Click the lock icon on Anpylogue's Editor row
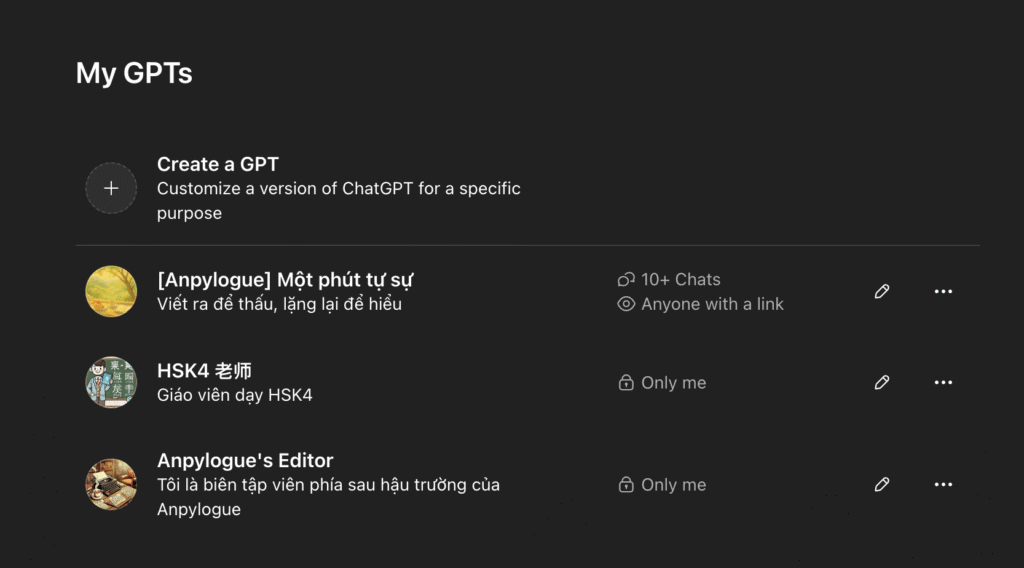Screen dimensions: 1024x568 pos(626,484)
